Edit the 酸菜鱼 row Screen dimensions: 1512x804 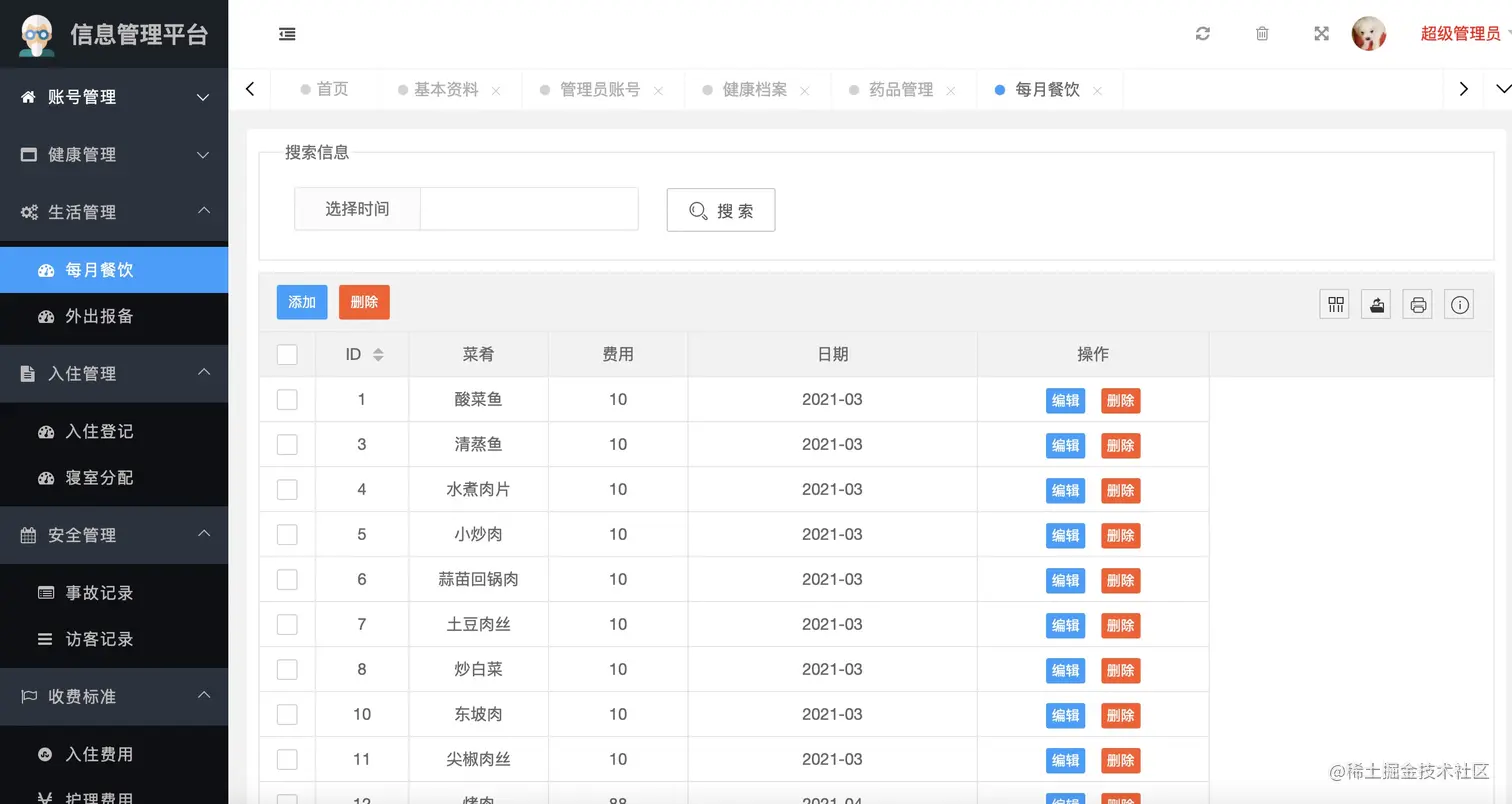1065,401
